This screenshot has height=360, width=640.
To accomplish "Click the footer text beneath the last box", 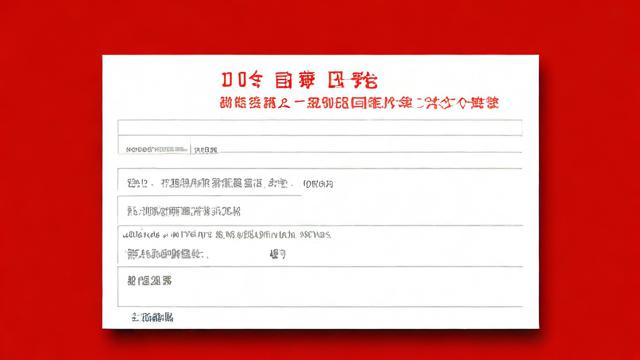I will (x=152, y=317).
